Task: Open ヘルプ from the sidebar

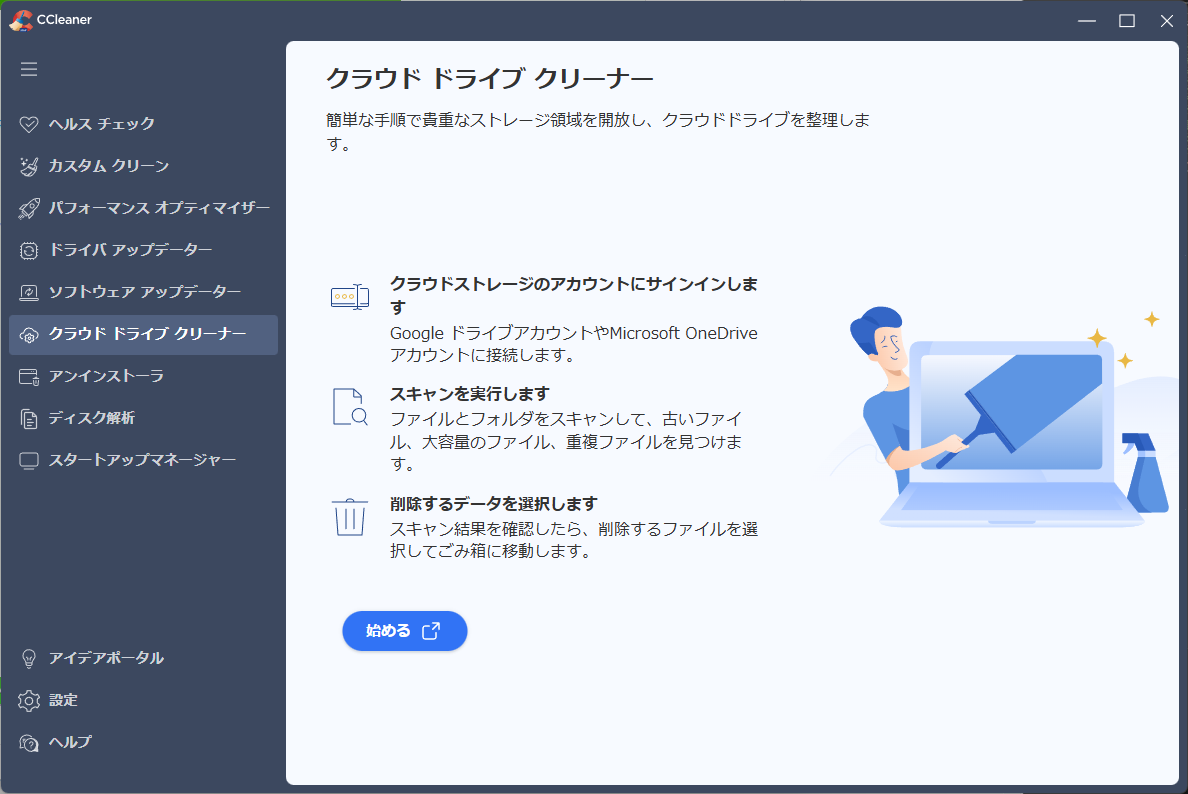Action: 143,743
